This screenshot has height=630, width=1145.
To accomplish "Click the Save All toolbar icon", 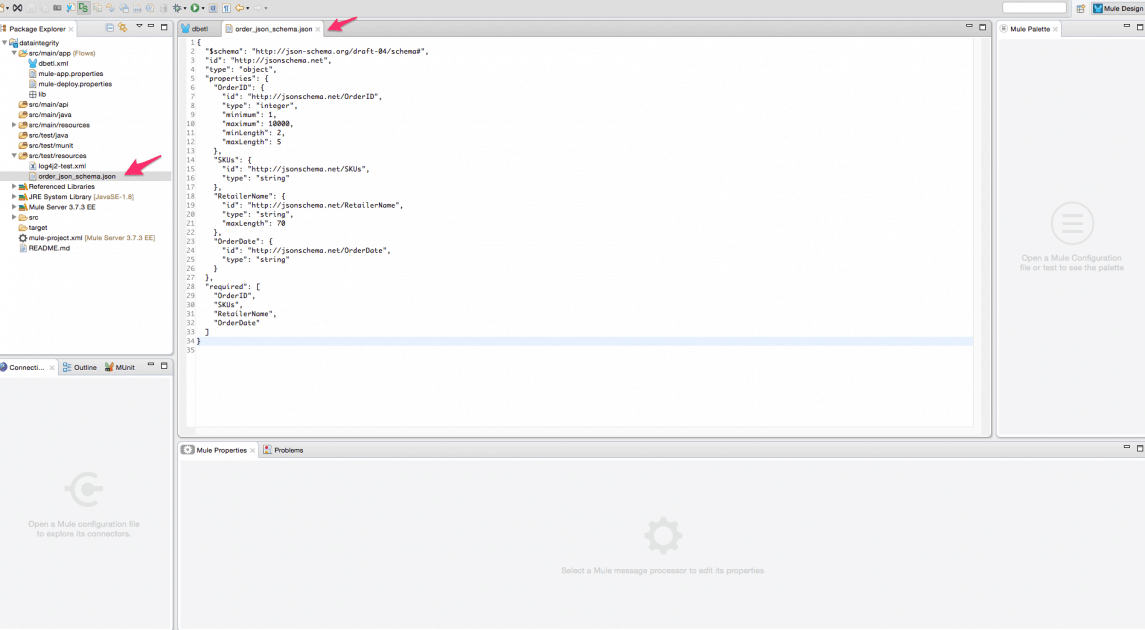I will (x=44, y=7).
